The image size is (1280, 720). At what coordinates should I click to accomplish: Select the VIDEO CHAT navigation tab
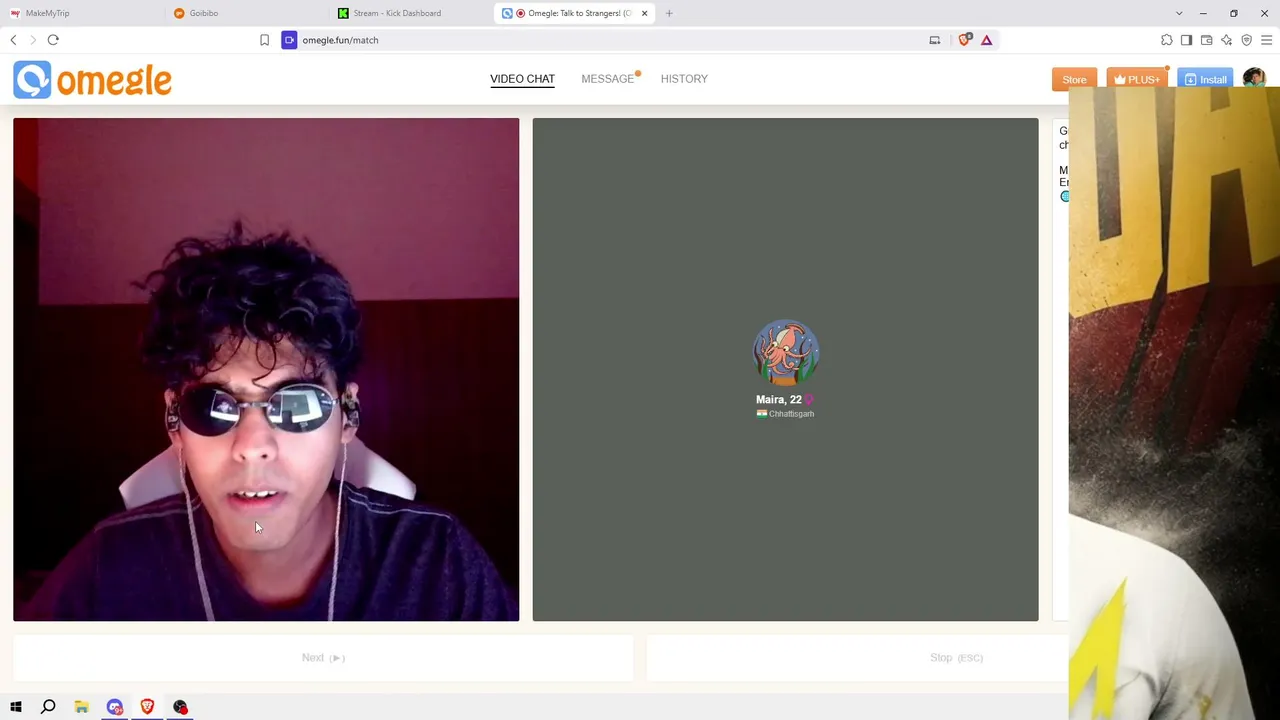tap(522, 79)
